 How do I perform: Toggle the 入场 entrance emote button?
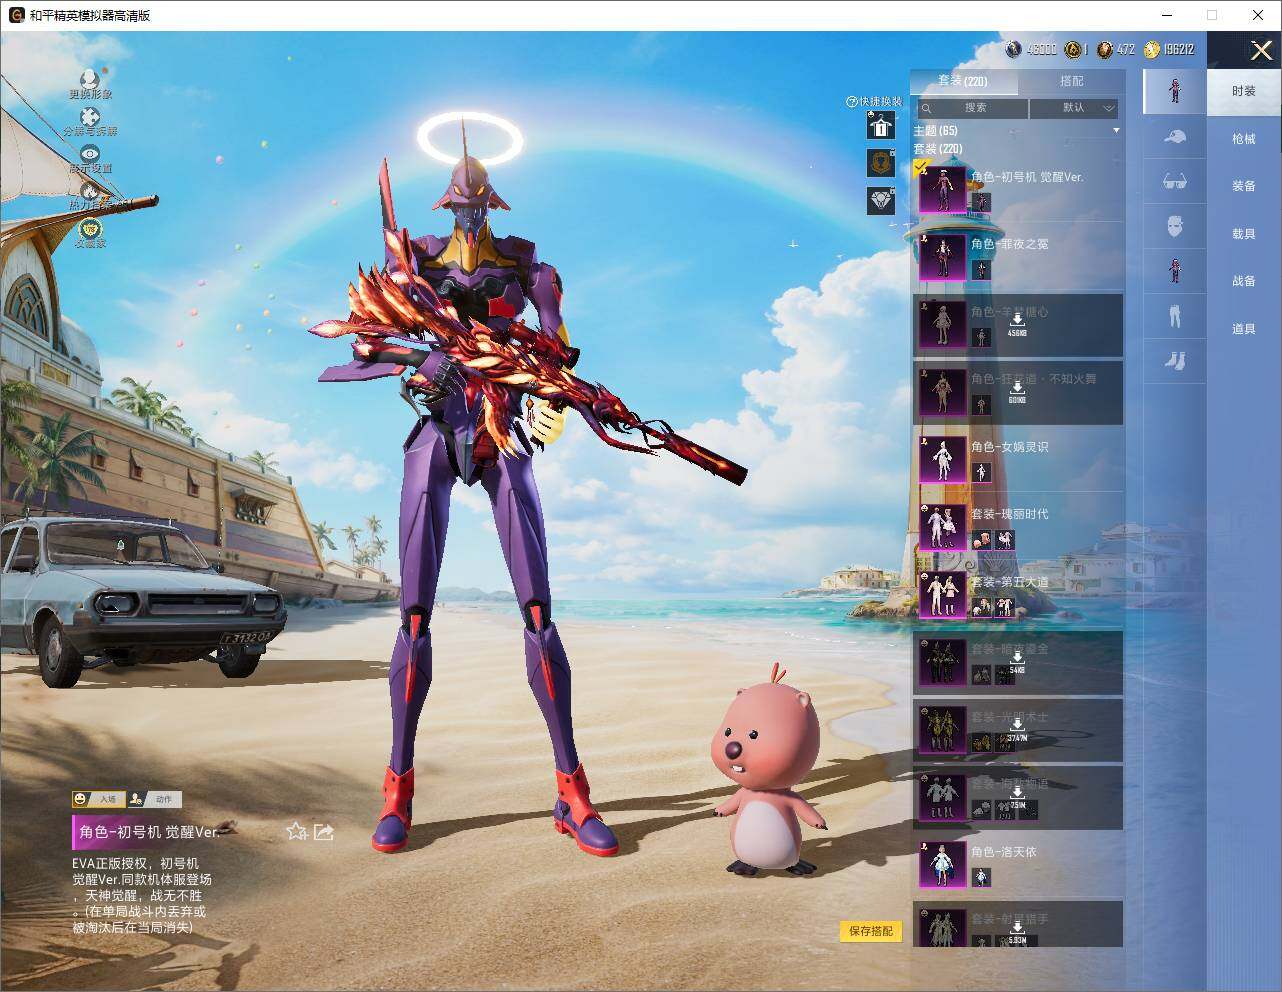[x=97, y=799]
